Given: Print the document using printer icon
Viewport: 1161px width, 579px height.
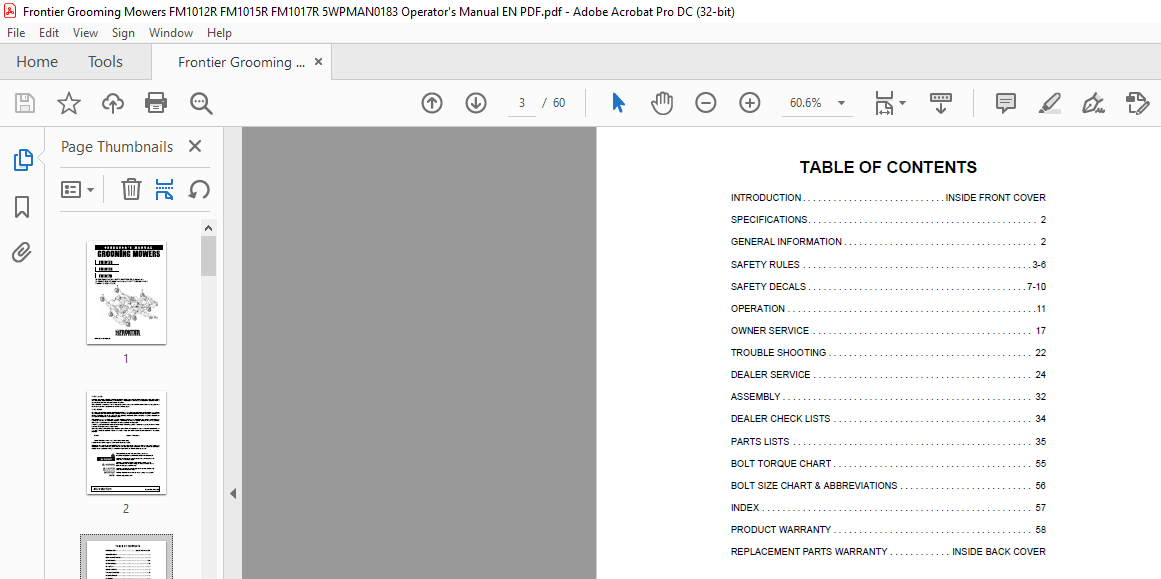Looking at the screenshot, I should [156, 103].
